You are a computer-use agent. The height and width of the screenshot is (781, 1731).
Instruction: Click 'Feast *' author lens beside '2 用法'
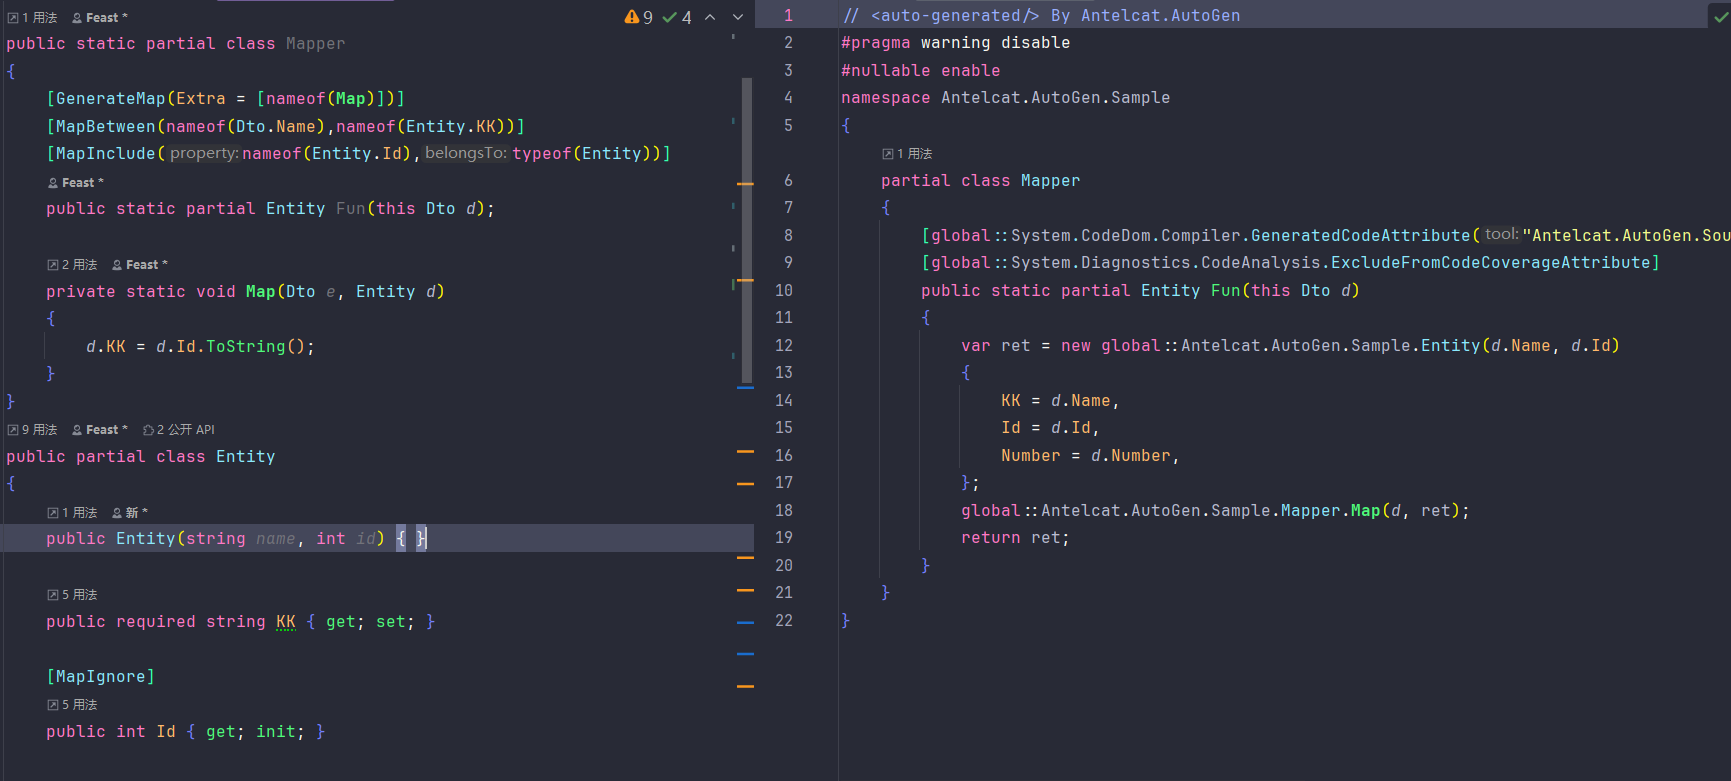140,264
